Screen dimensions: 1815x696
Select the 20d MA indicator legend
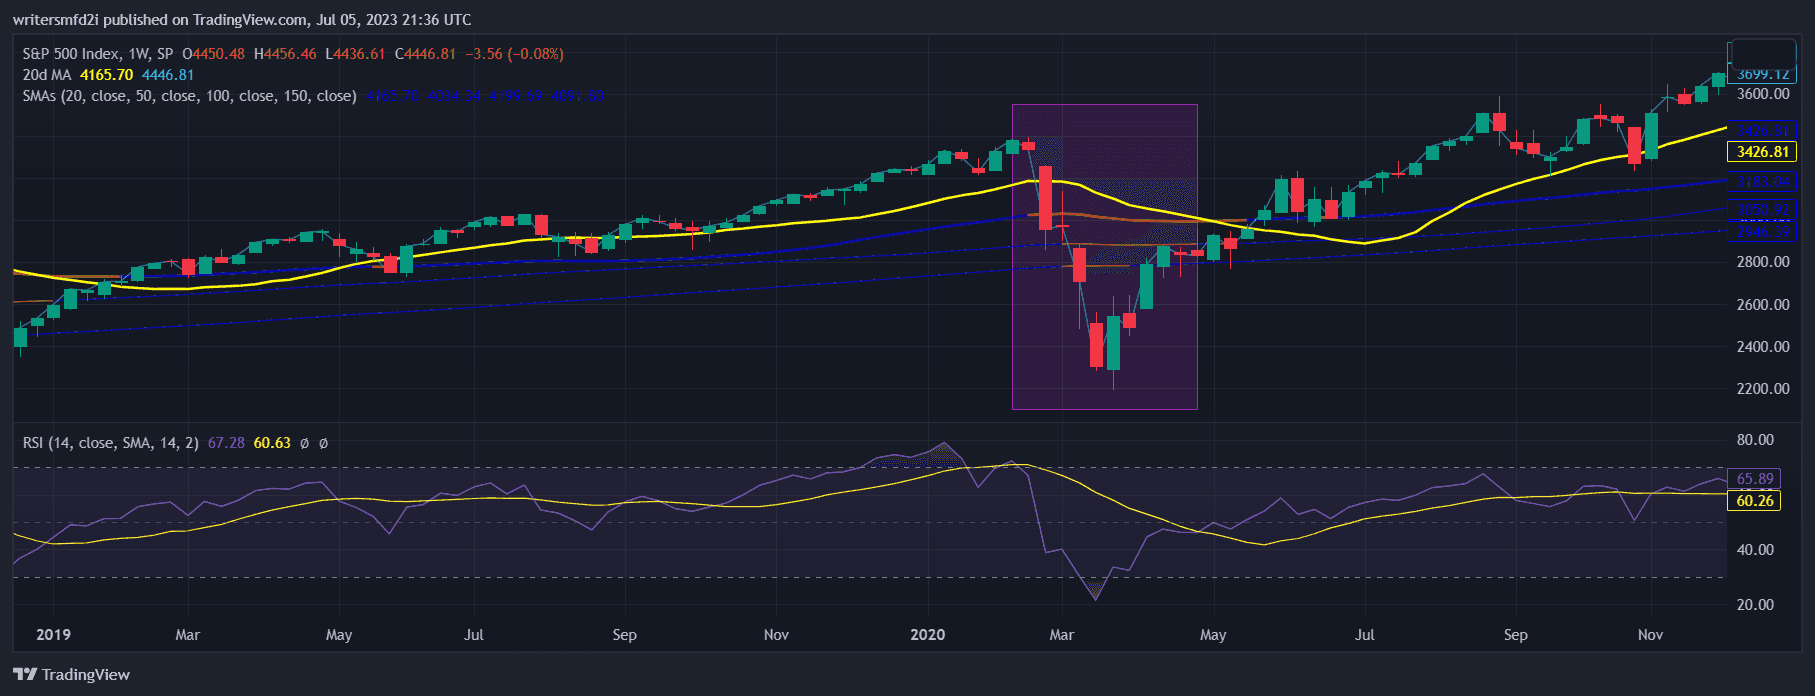(47, 75)
